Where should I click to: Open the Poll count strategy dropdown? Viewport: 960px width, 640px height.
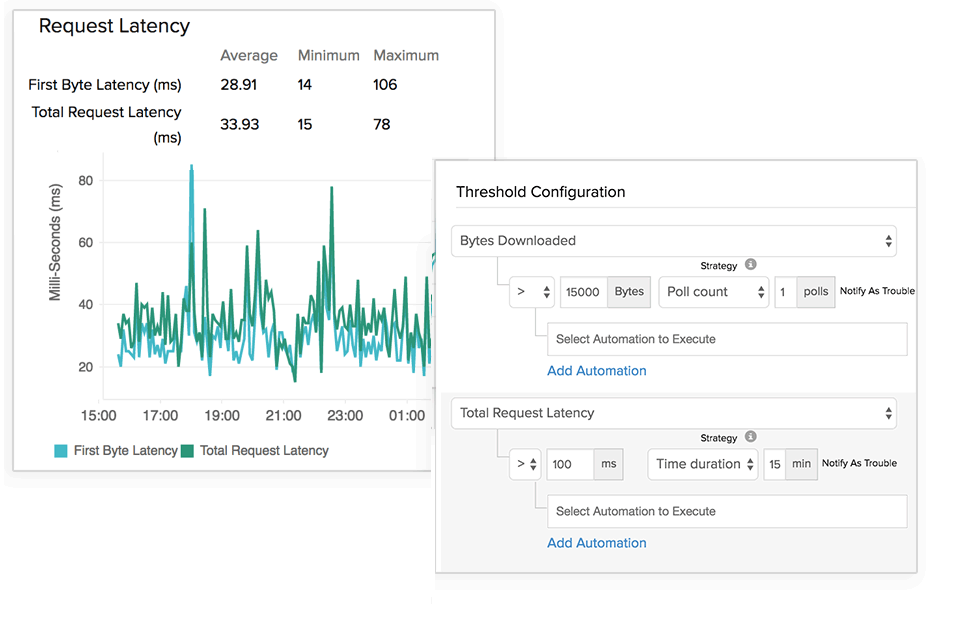[x=714, y=291]
